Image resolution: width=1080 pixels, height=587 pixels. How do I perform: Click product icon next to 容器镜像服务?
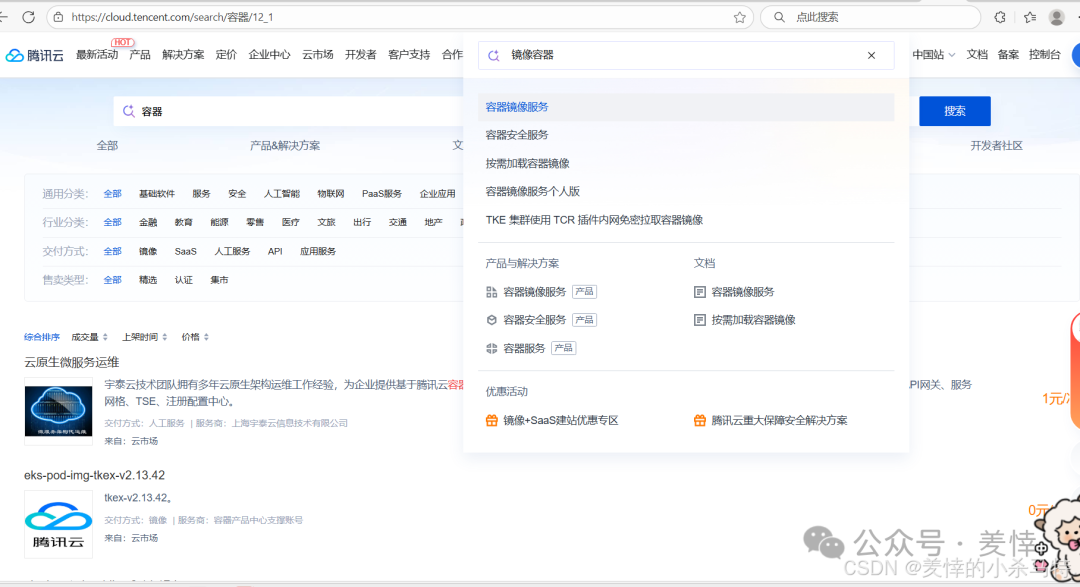pyautogui.click(x=491, y=292)
